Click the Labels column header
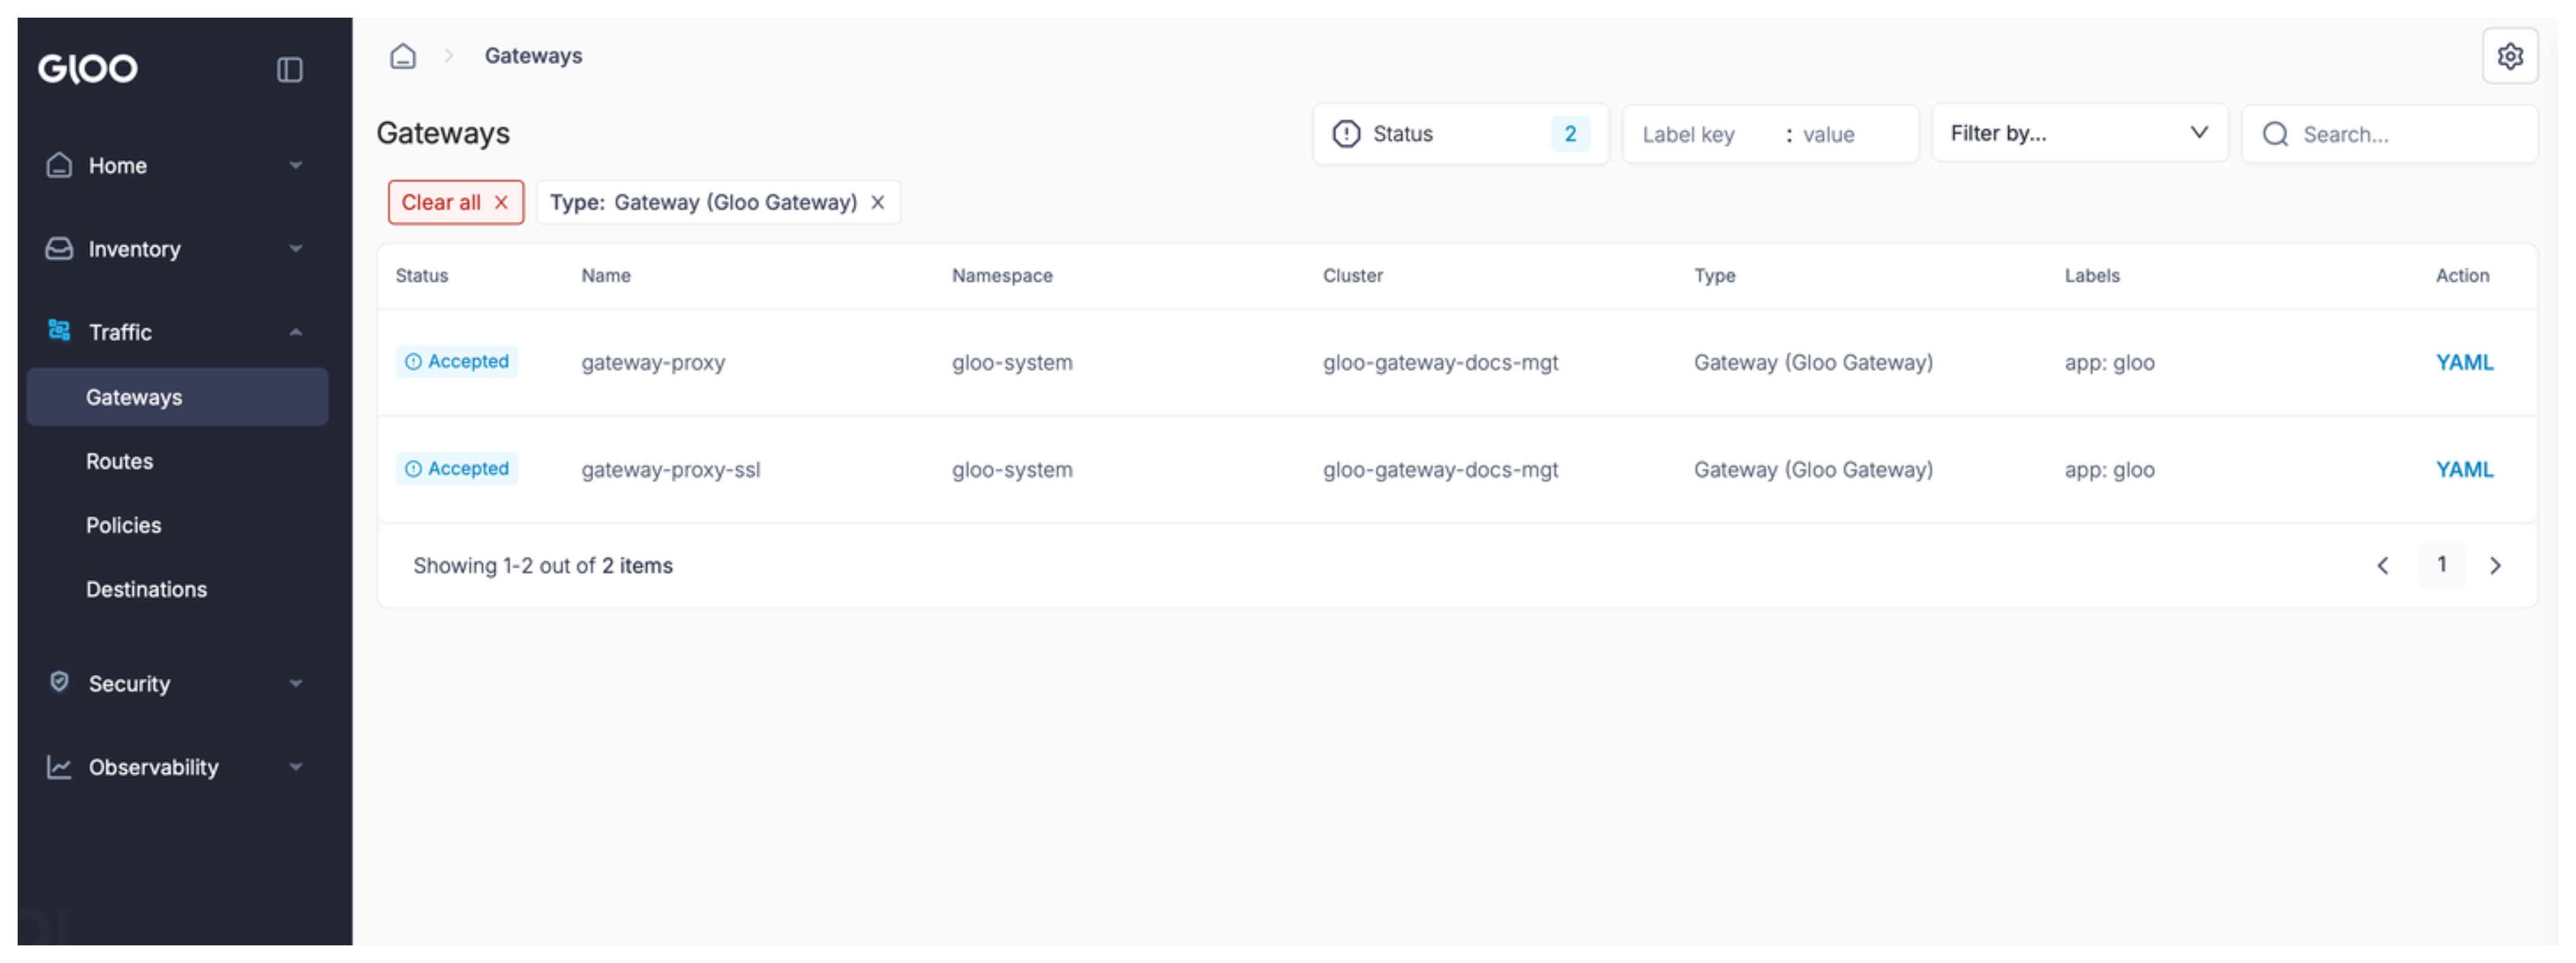Viewport: 2576px width, 963px height. (2091, 275)
